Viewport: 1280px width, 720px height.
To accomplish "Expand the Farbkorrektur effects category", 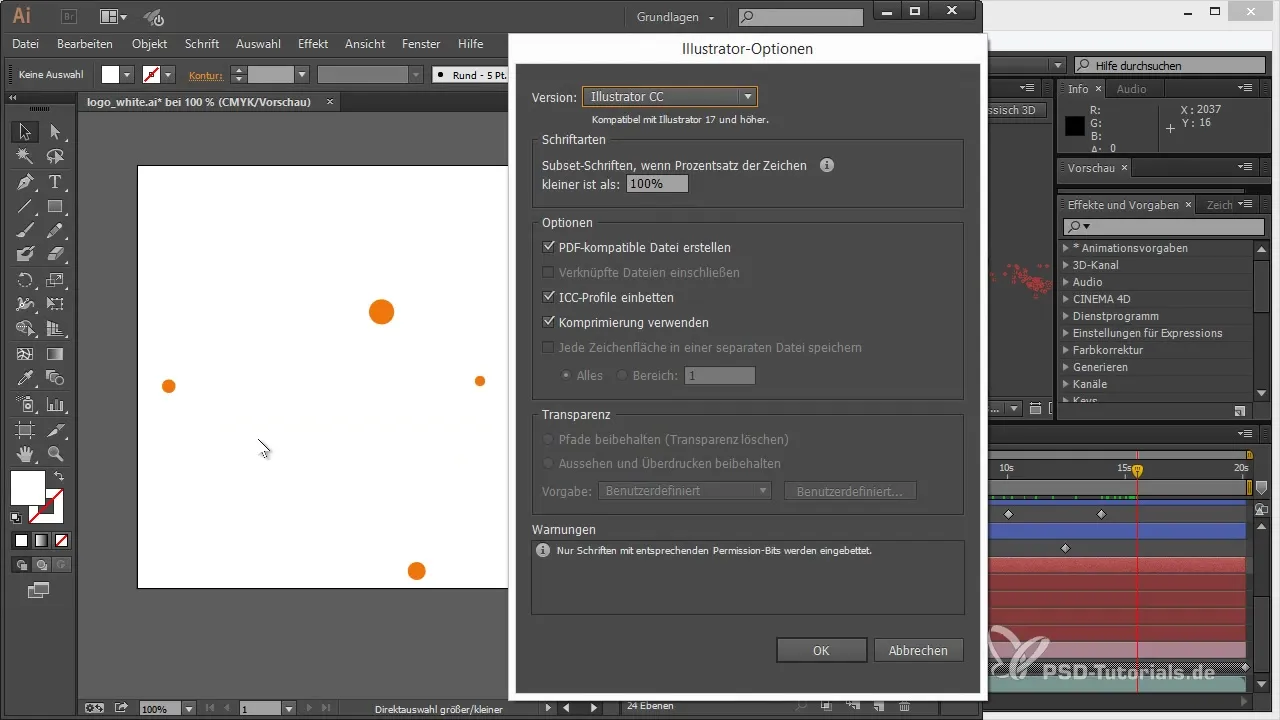I will point(1065,350).
